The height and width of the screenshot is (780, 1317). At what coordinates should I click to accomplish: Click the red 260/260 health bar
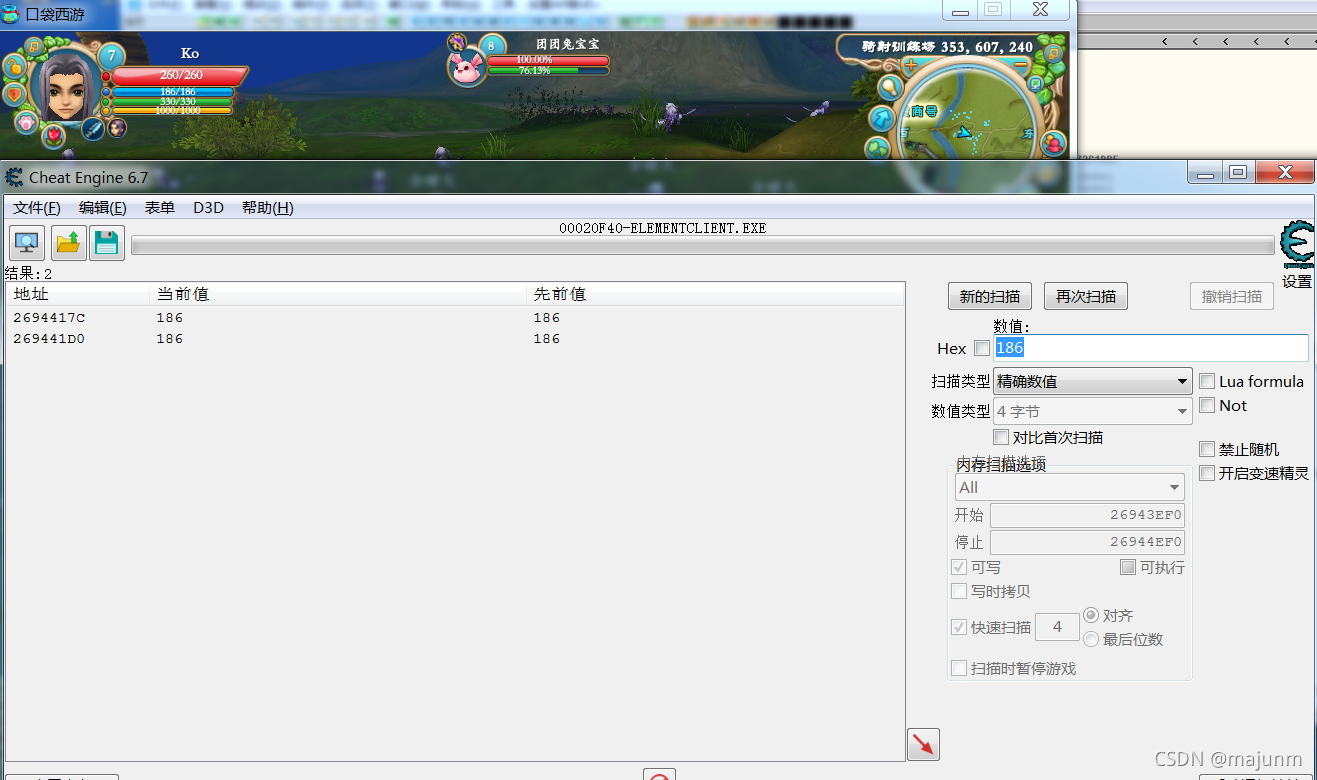(179, 75)
